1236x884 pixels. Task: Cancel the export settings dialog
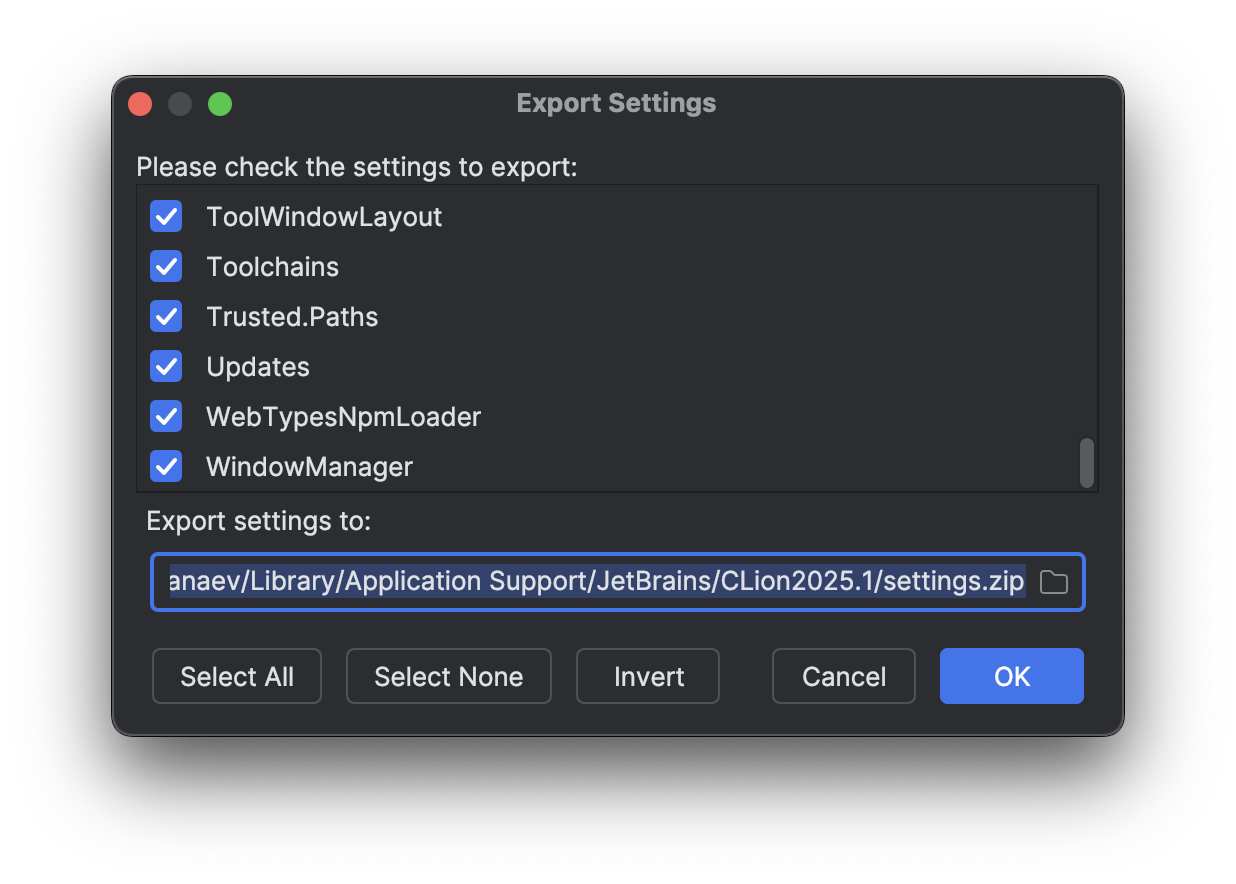pyautogui.click(x=843, y=676)
